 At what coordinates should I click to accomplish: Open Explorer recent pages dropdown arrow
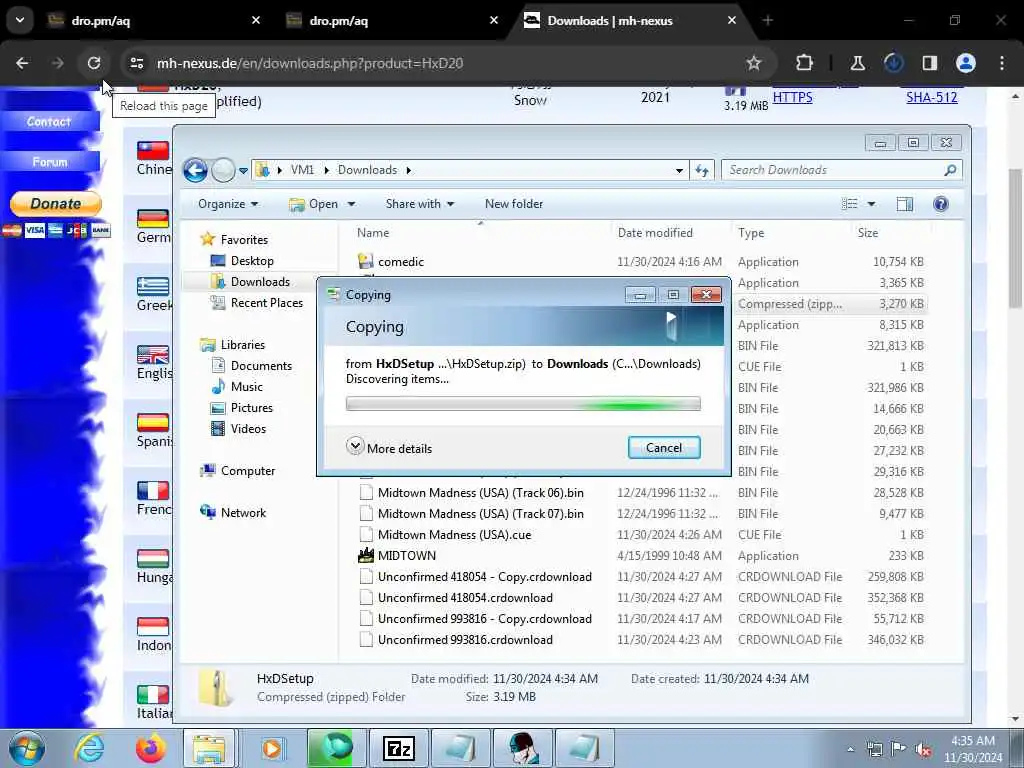[x=244, y=171]
